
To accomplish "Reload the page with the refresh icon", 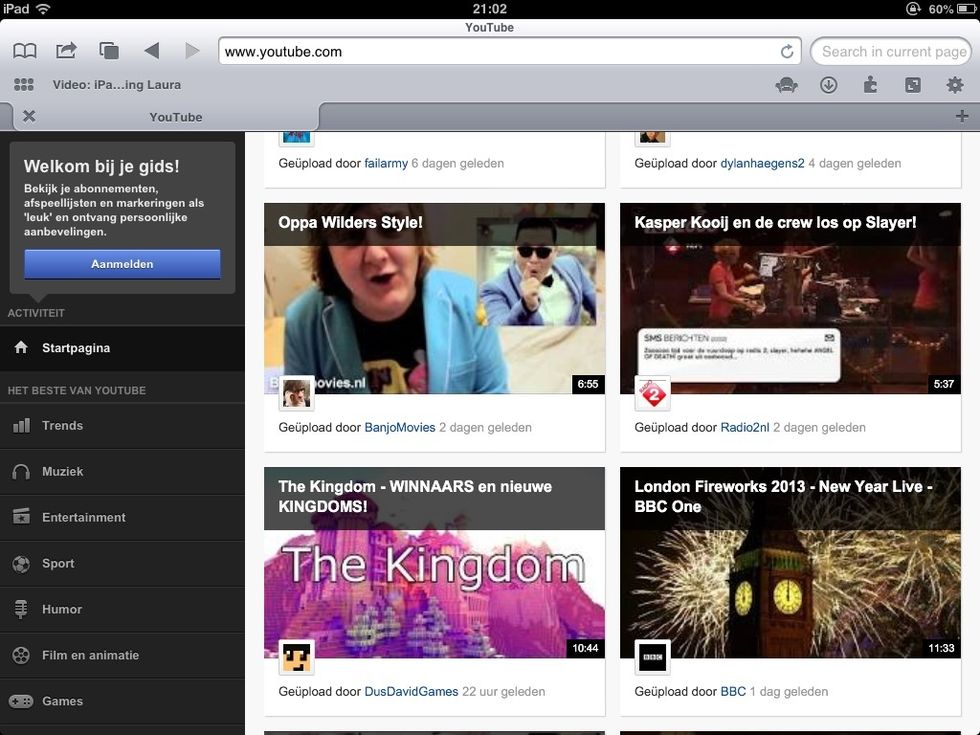I will pos(787,51).
